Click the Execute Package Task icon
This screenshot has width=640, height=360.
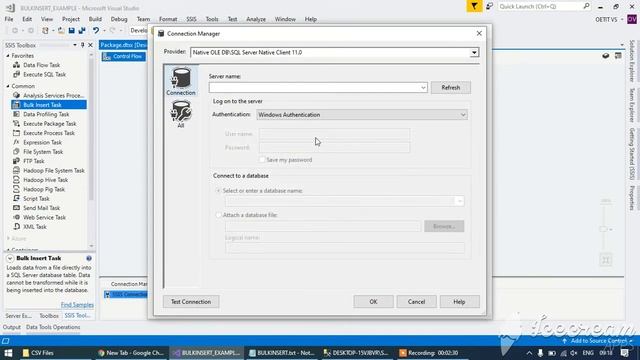point(16,123)
